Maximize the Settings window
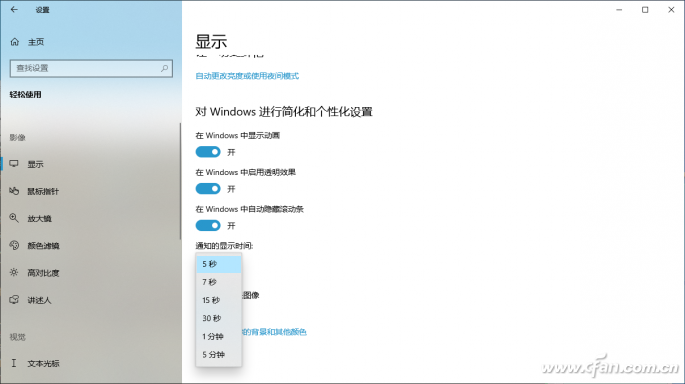The width and height of the screenshot is (685, 384). click(x=645, y=10)
